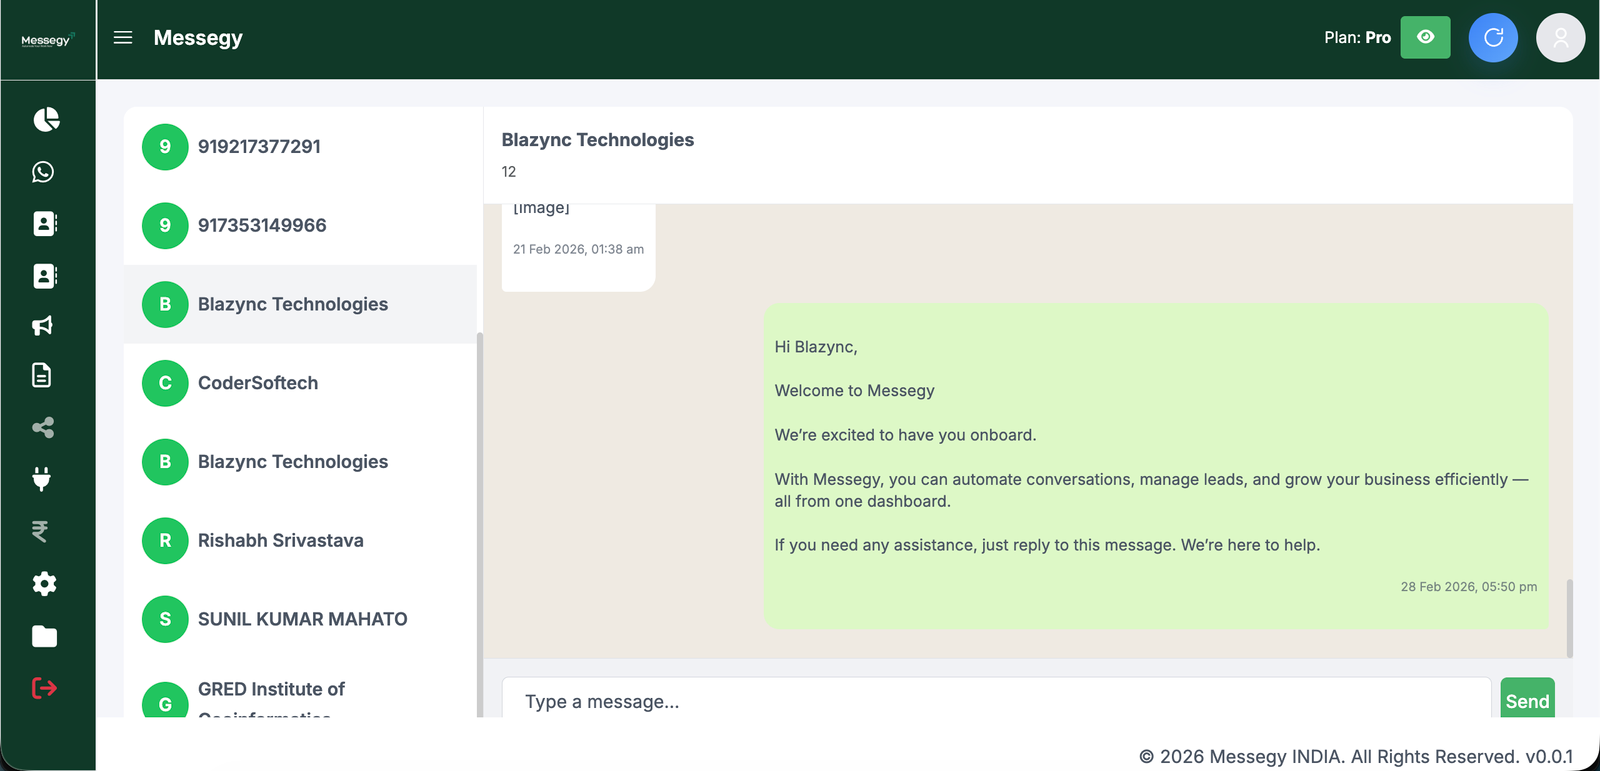This screenshot has height=771, width=1600.
Task: Select highlighted Blazync Technologies chat
Action: point(300,304)
